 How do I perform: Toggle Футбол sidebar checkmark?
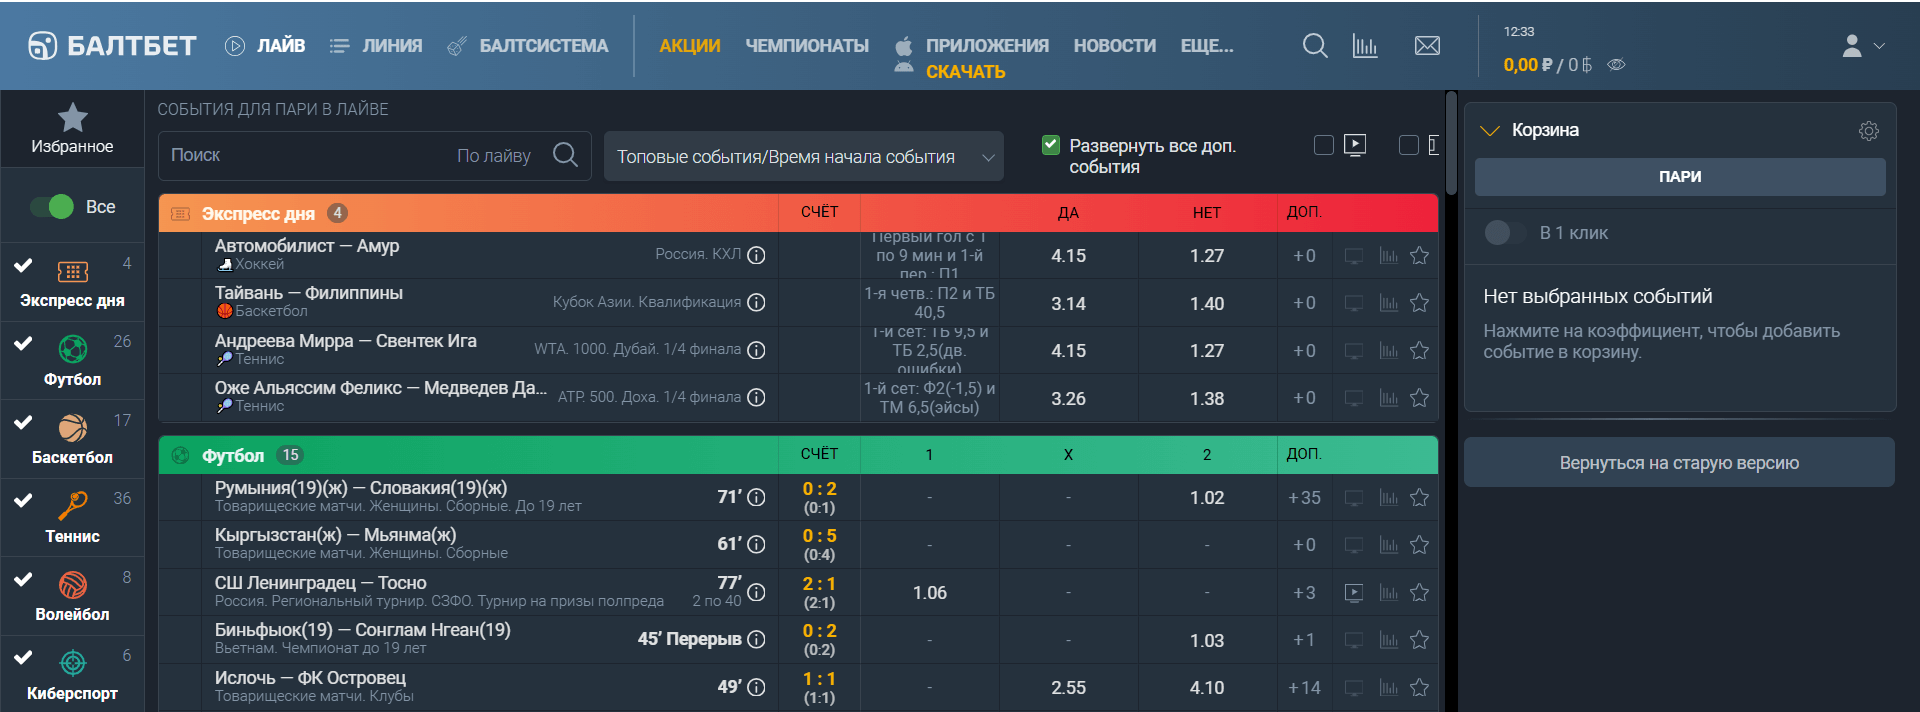(24, 343)
